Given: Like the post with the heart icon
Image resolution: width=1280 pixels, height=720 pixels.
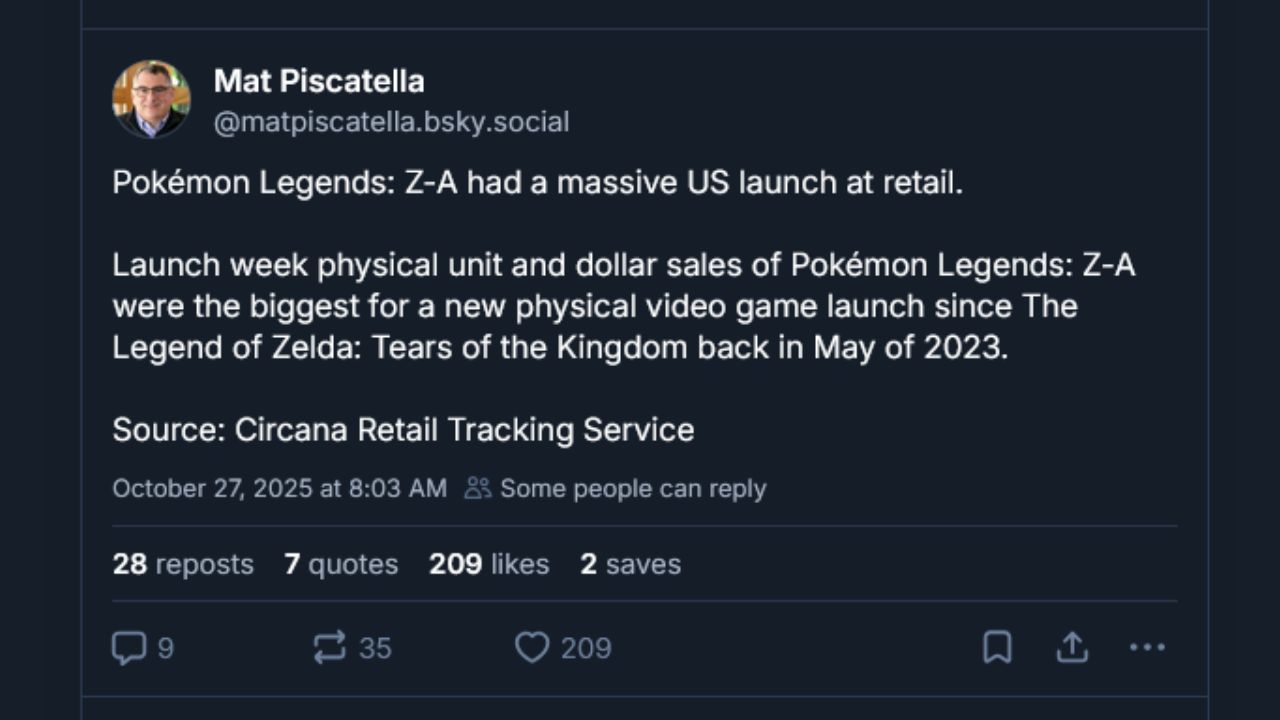Looking at the screenshot, I should (x=531, y=648).
